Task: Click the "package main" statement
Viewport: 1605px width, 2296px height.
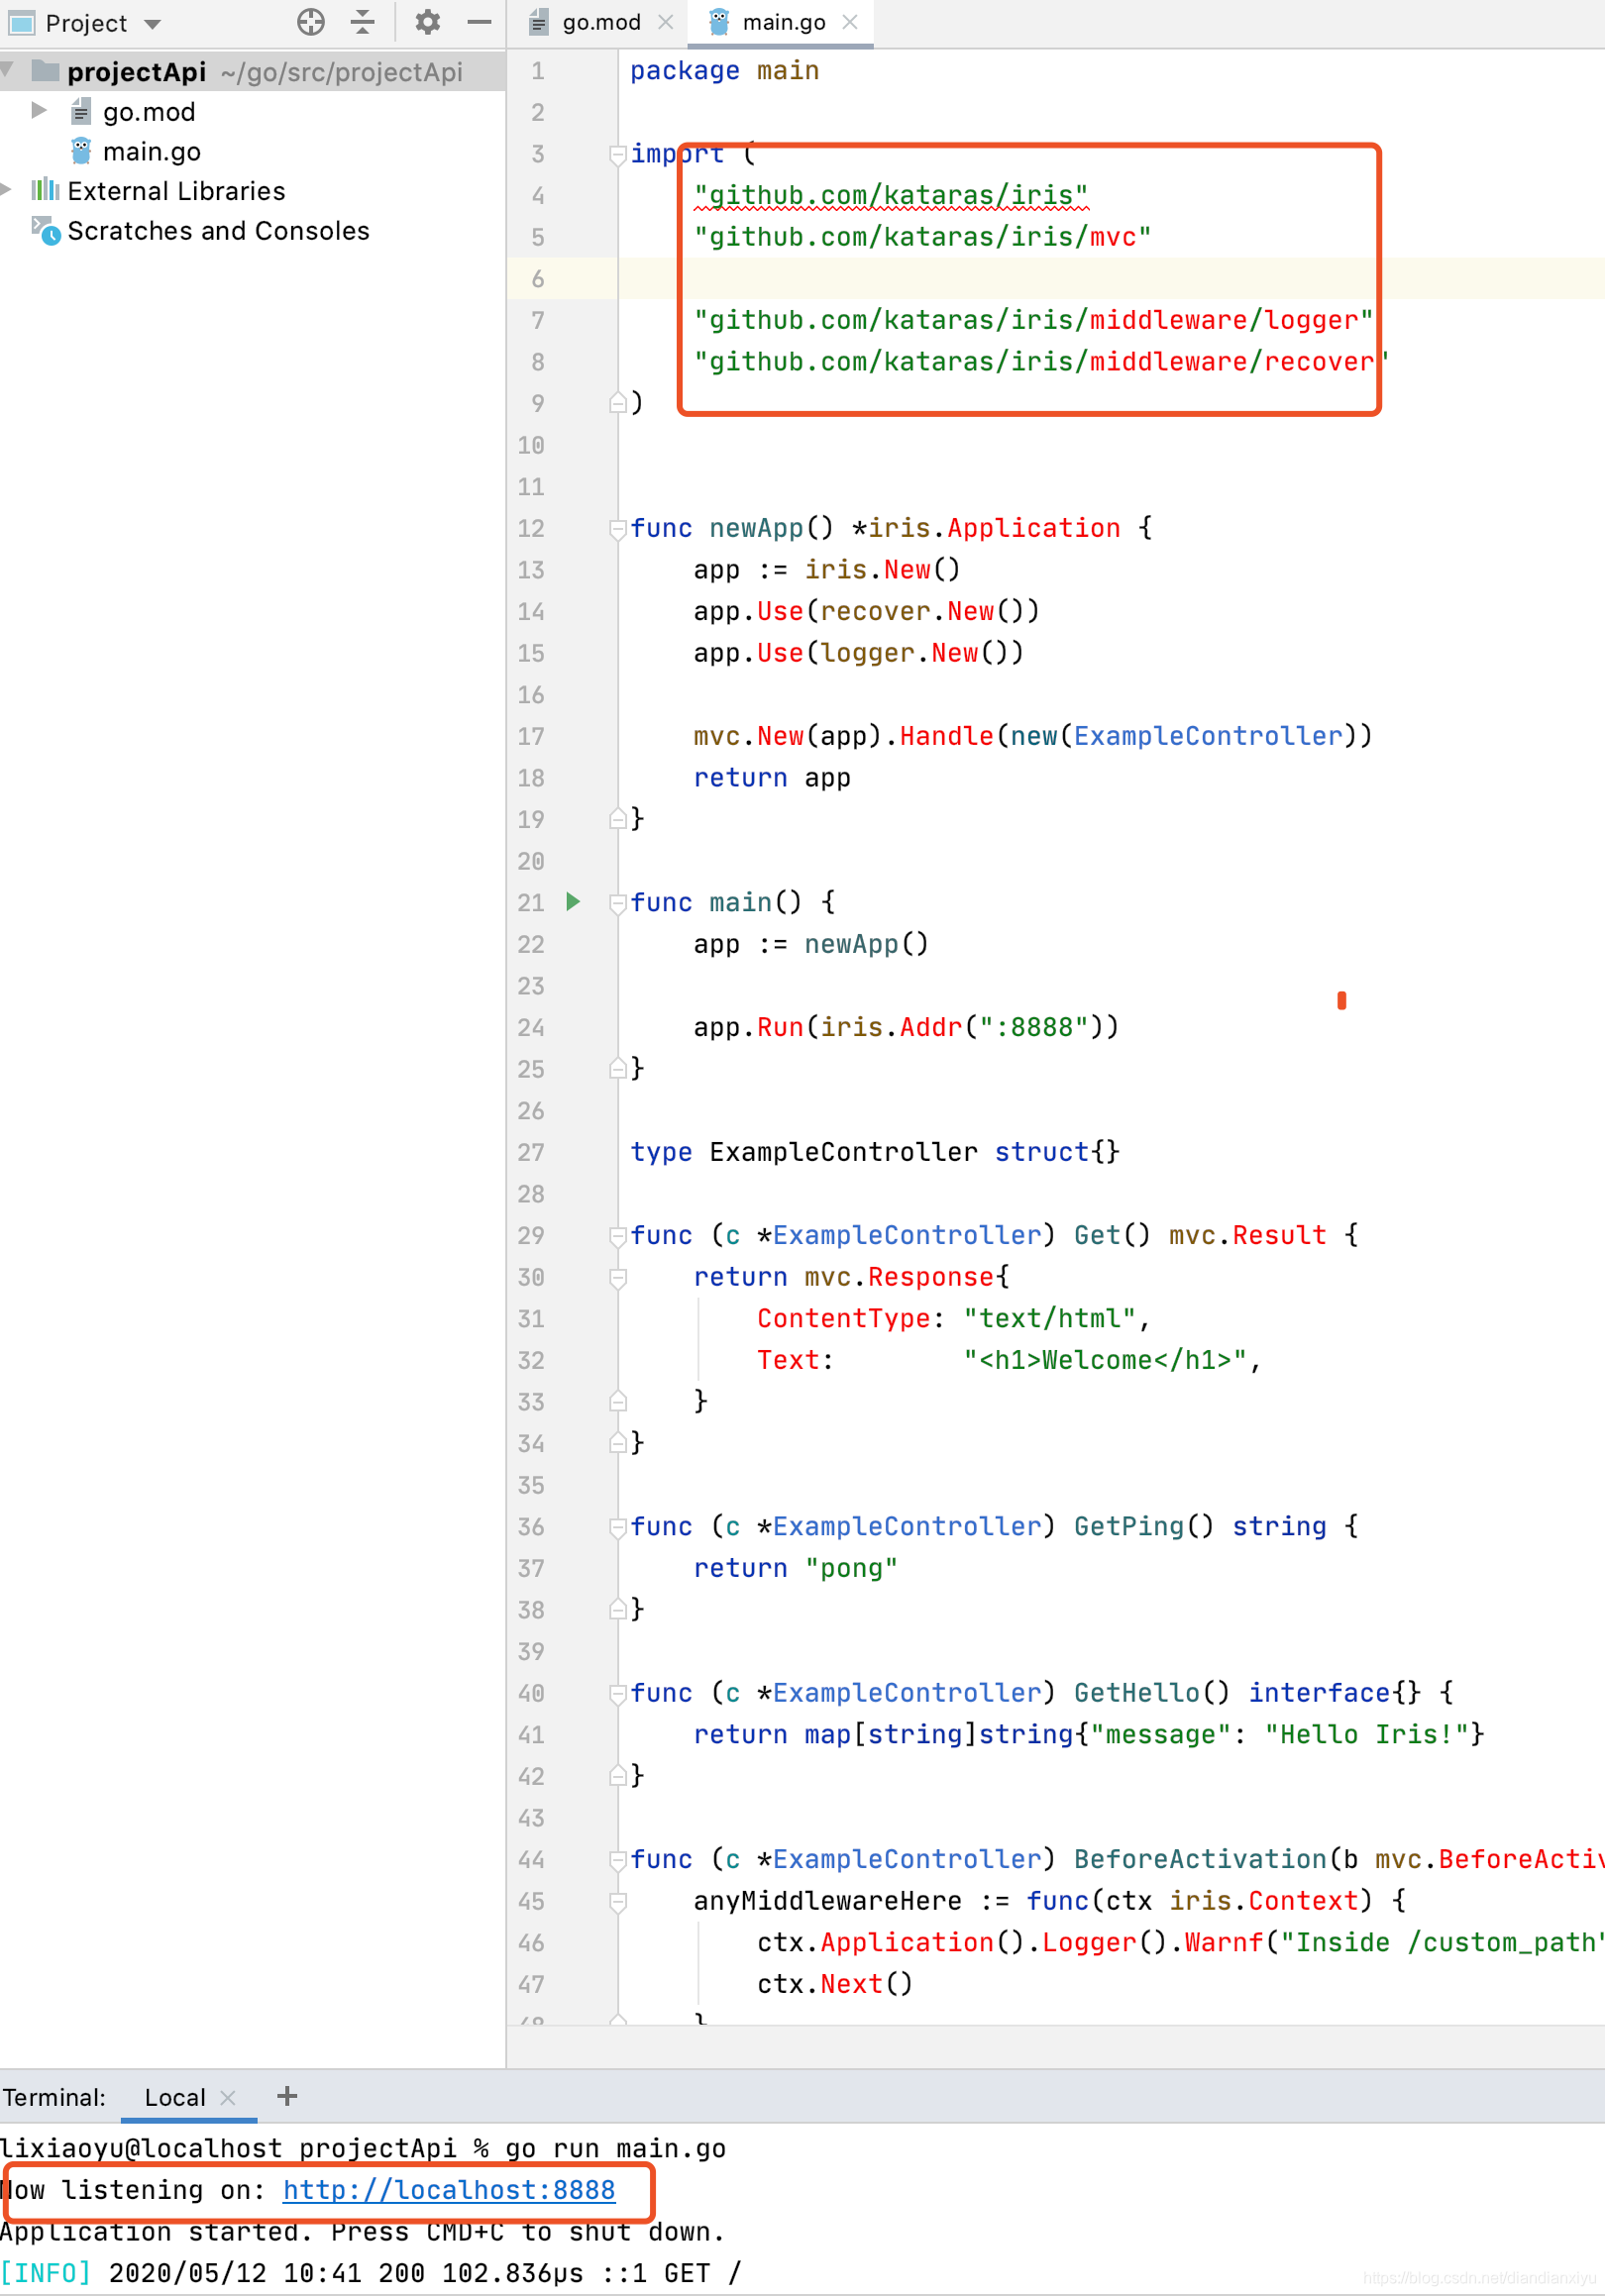Action: pyautogui.click(x=724, y=71)
